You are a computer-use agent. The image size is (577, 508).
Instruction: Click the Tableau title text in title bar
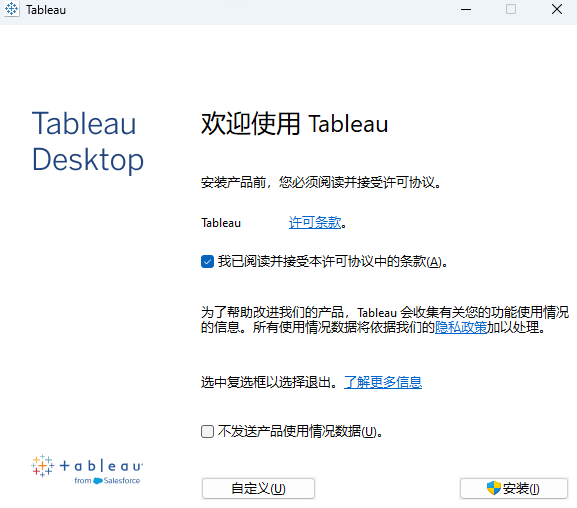pyautogui.click(x=46, y=10)
